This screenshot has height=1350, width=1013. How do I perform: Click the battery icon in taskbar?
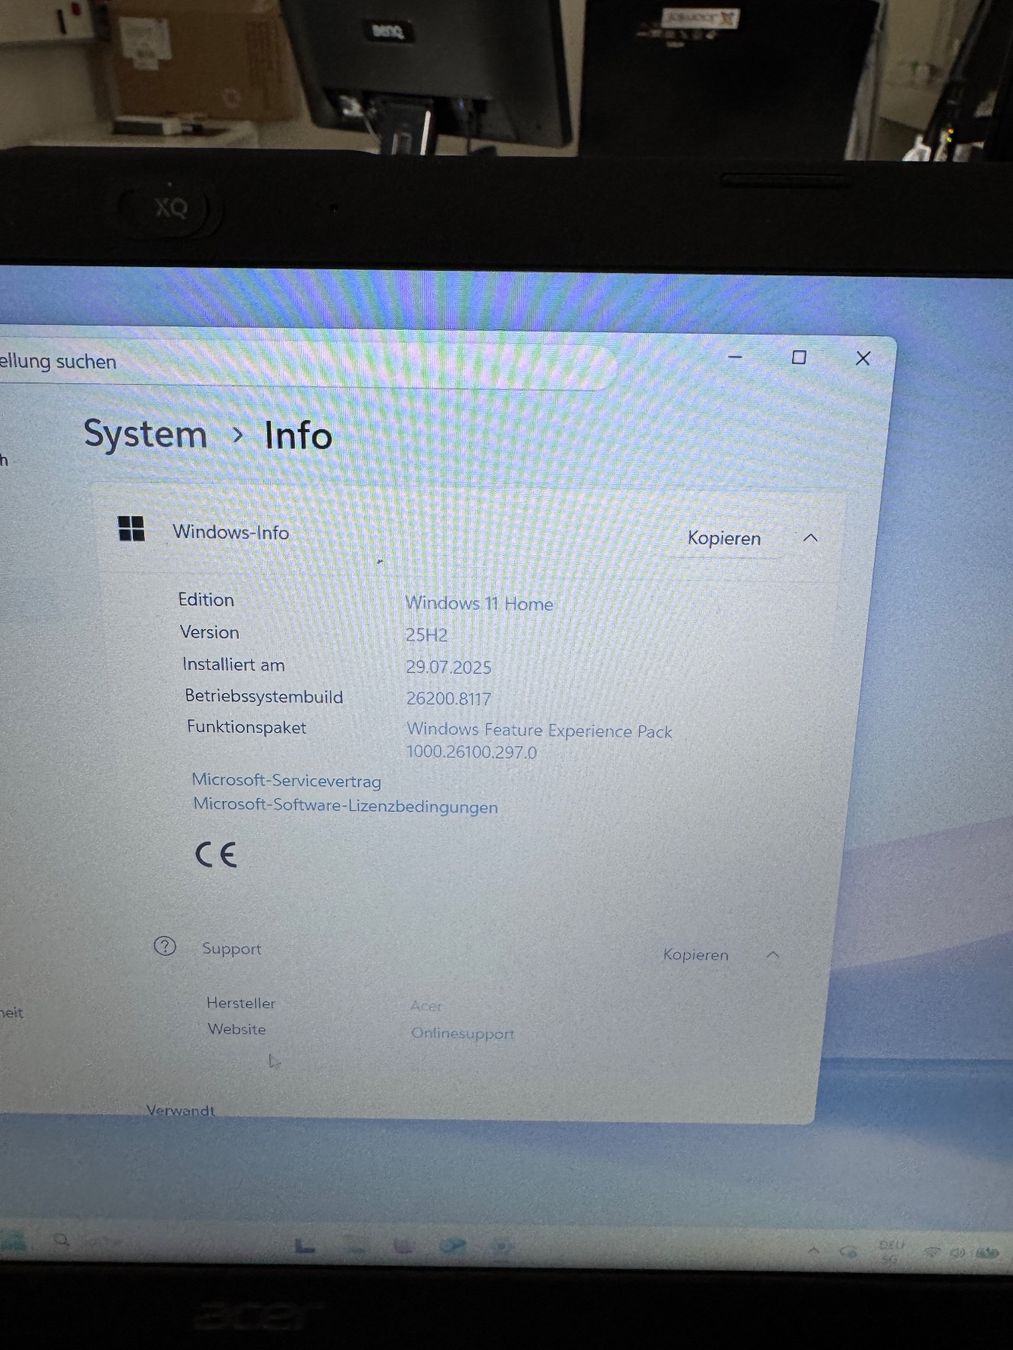pos(987,1252)
